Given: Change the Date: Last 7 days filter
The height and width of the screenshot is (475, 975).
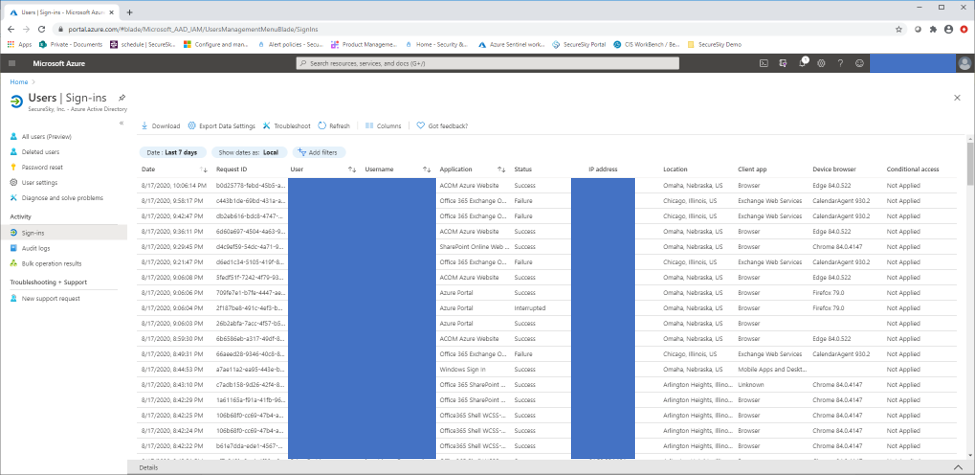Looking at the screenshot, I should click(172, 152).
